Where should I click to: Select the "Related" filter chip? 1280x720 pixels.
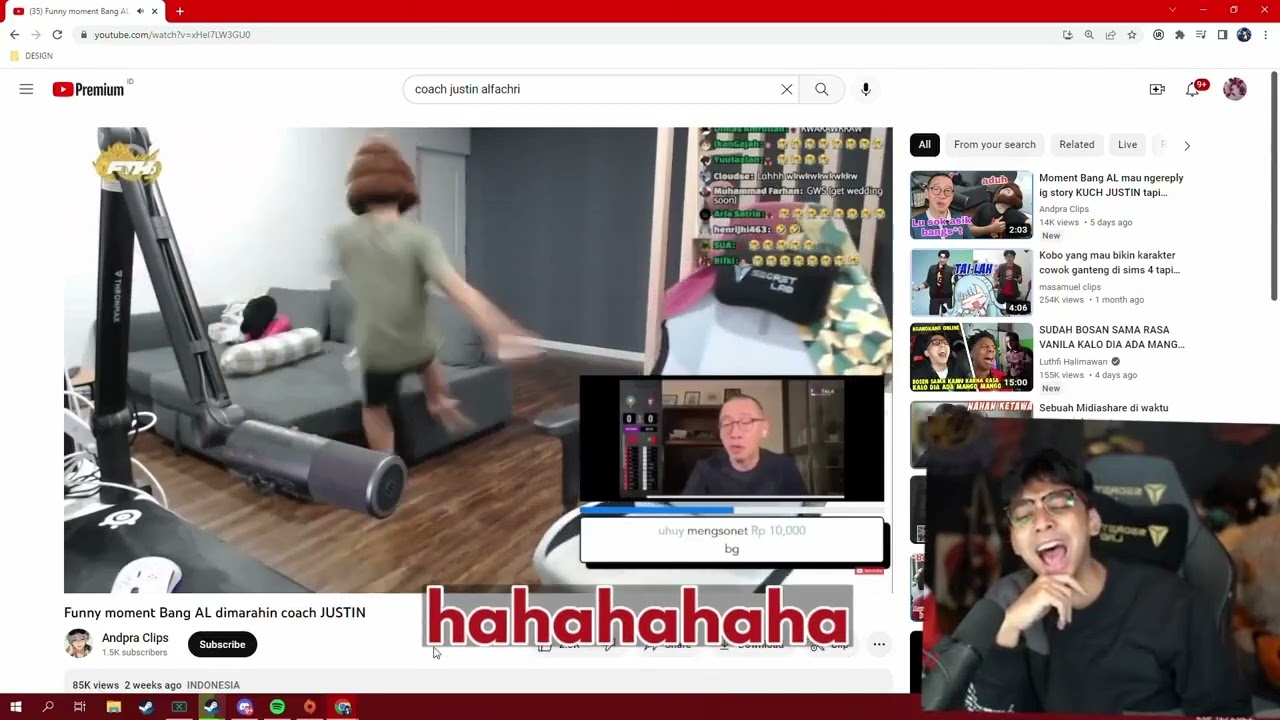1076,145
